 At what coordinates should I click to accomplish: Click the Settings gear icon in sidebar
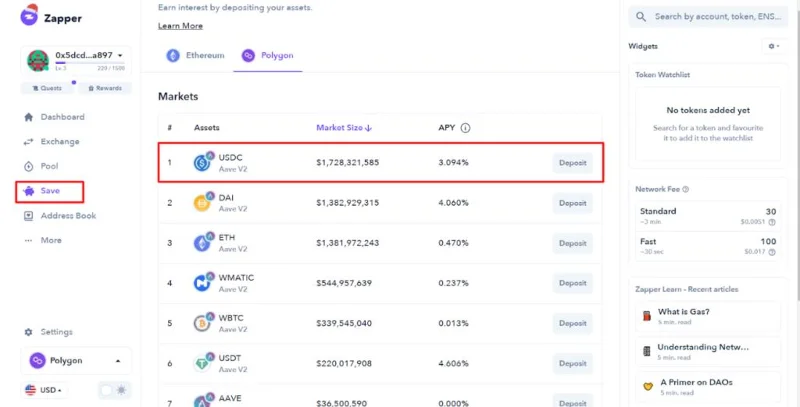pyautogui.click(x=29, y=332)
